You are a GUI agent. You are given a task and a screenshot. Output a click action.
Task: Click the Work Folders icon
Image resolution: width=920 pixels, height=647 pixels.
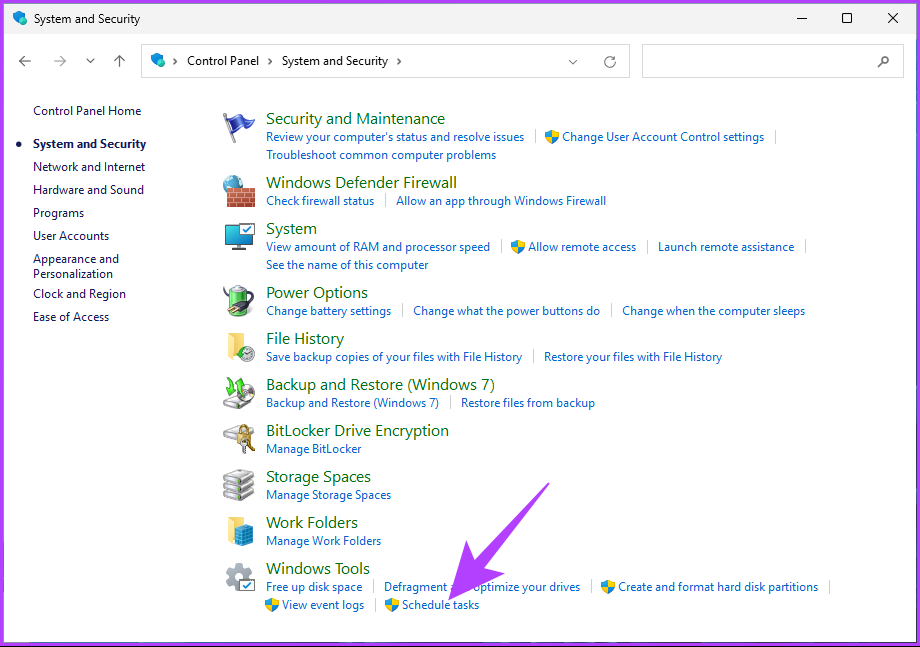240,531
